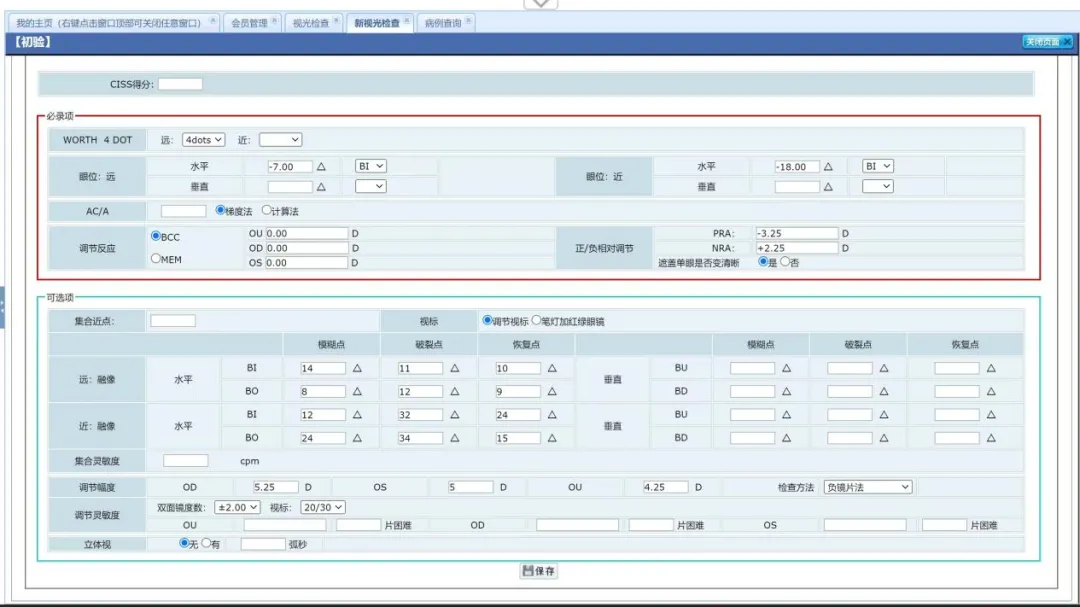
Task: Click the 眼位近 水平 field showing -18.00
Action: [x=797, y=167]
